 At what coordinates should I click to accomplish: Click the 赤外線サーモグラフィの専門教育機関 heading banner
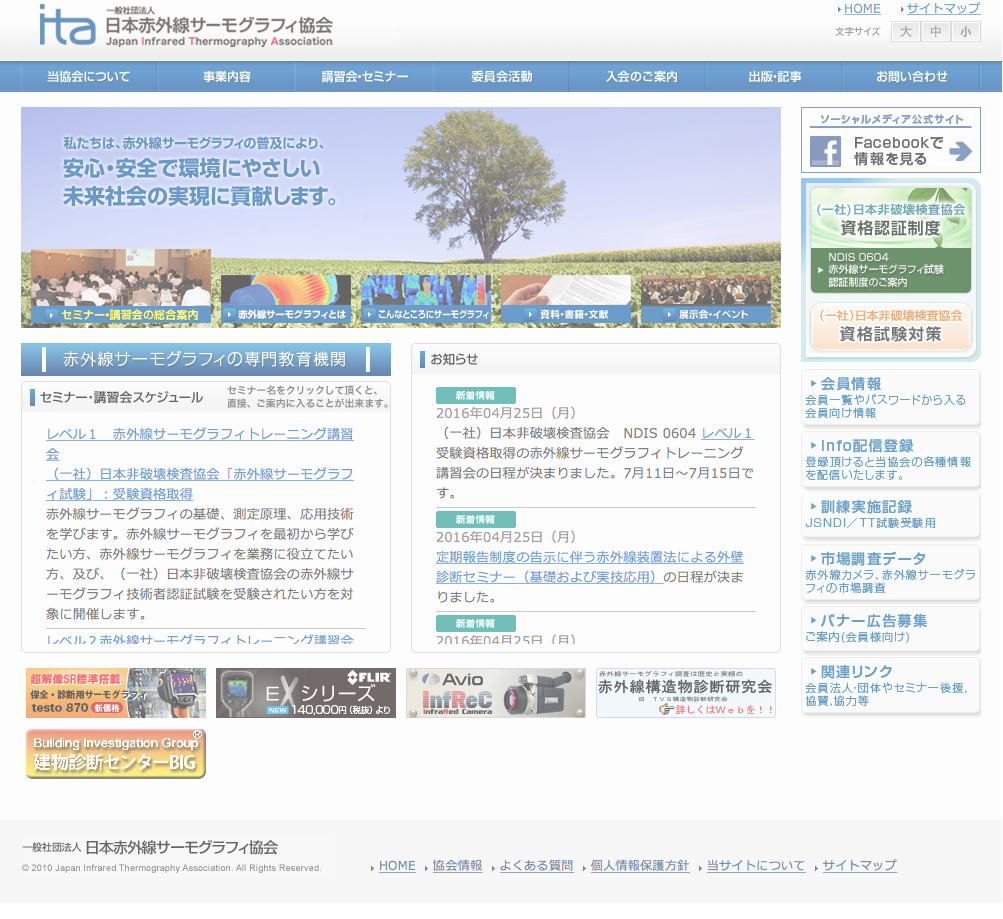click(206, 359)
